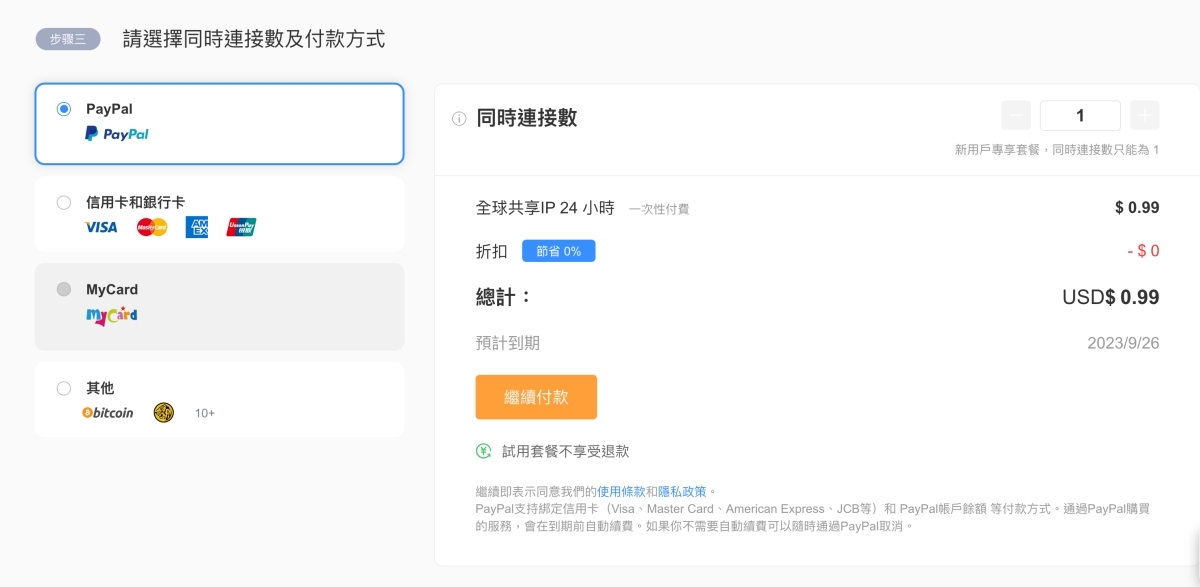This screenshot has height=587, width=1200.
Task: Click the green no-refund yen icon
Action: 484,451
